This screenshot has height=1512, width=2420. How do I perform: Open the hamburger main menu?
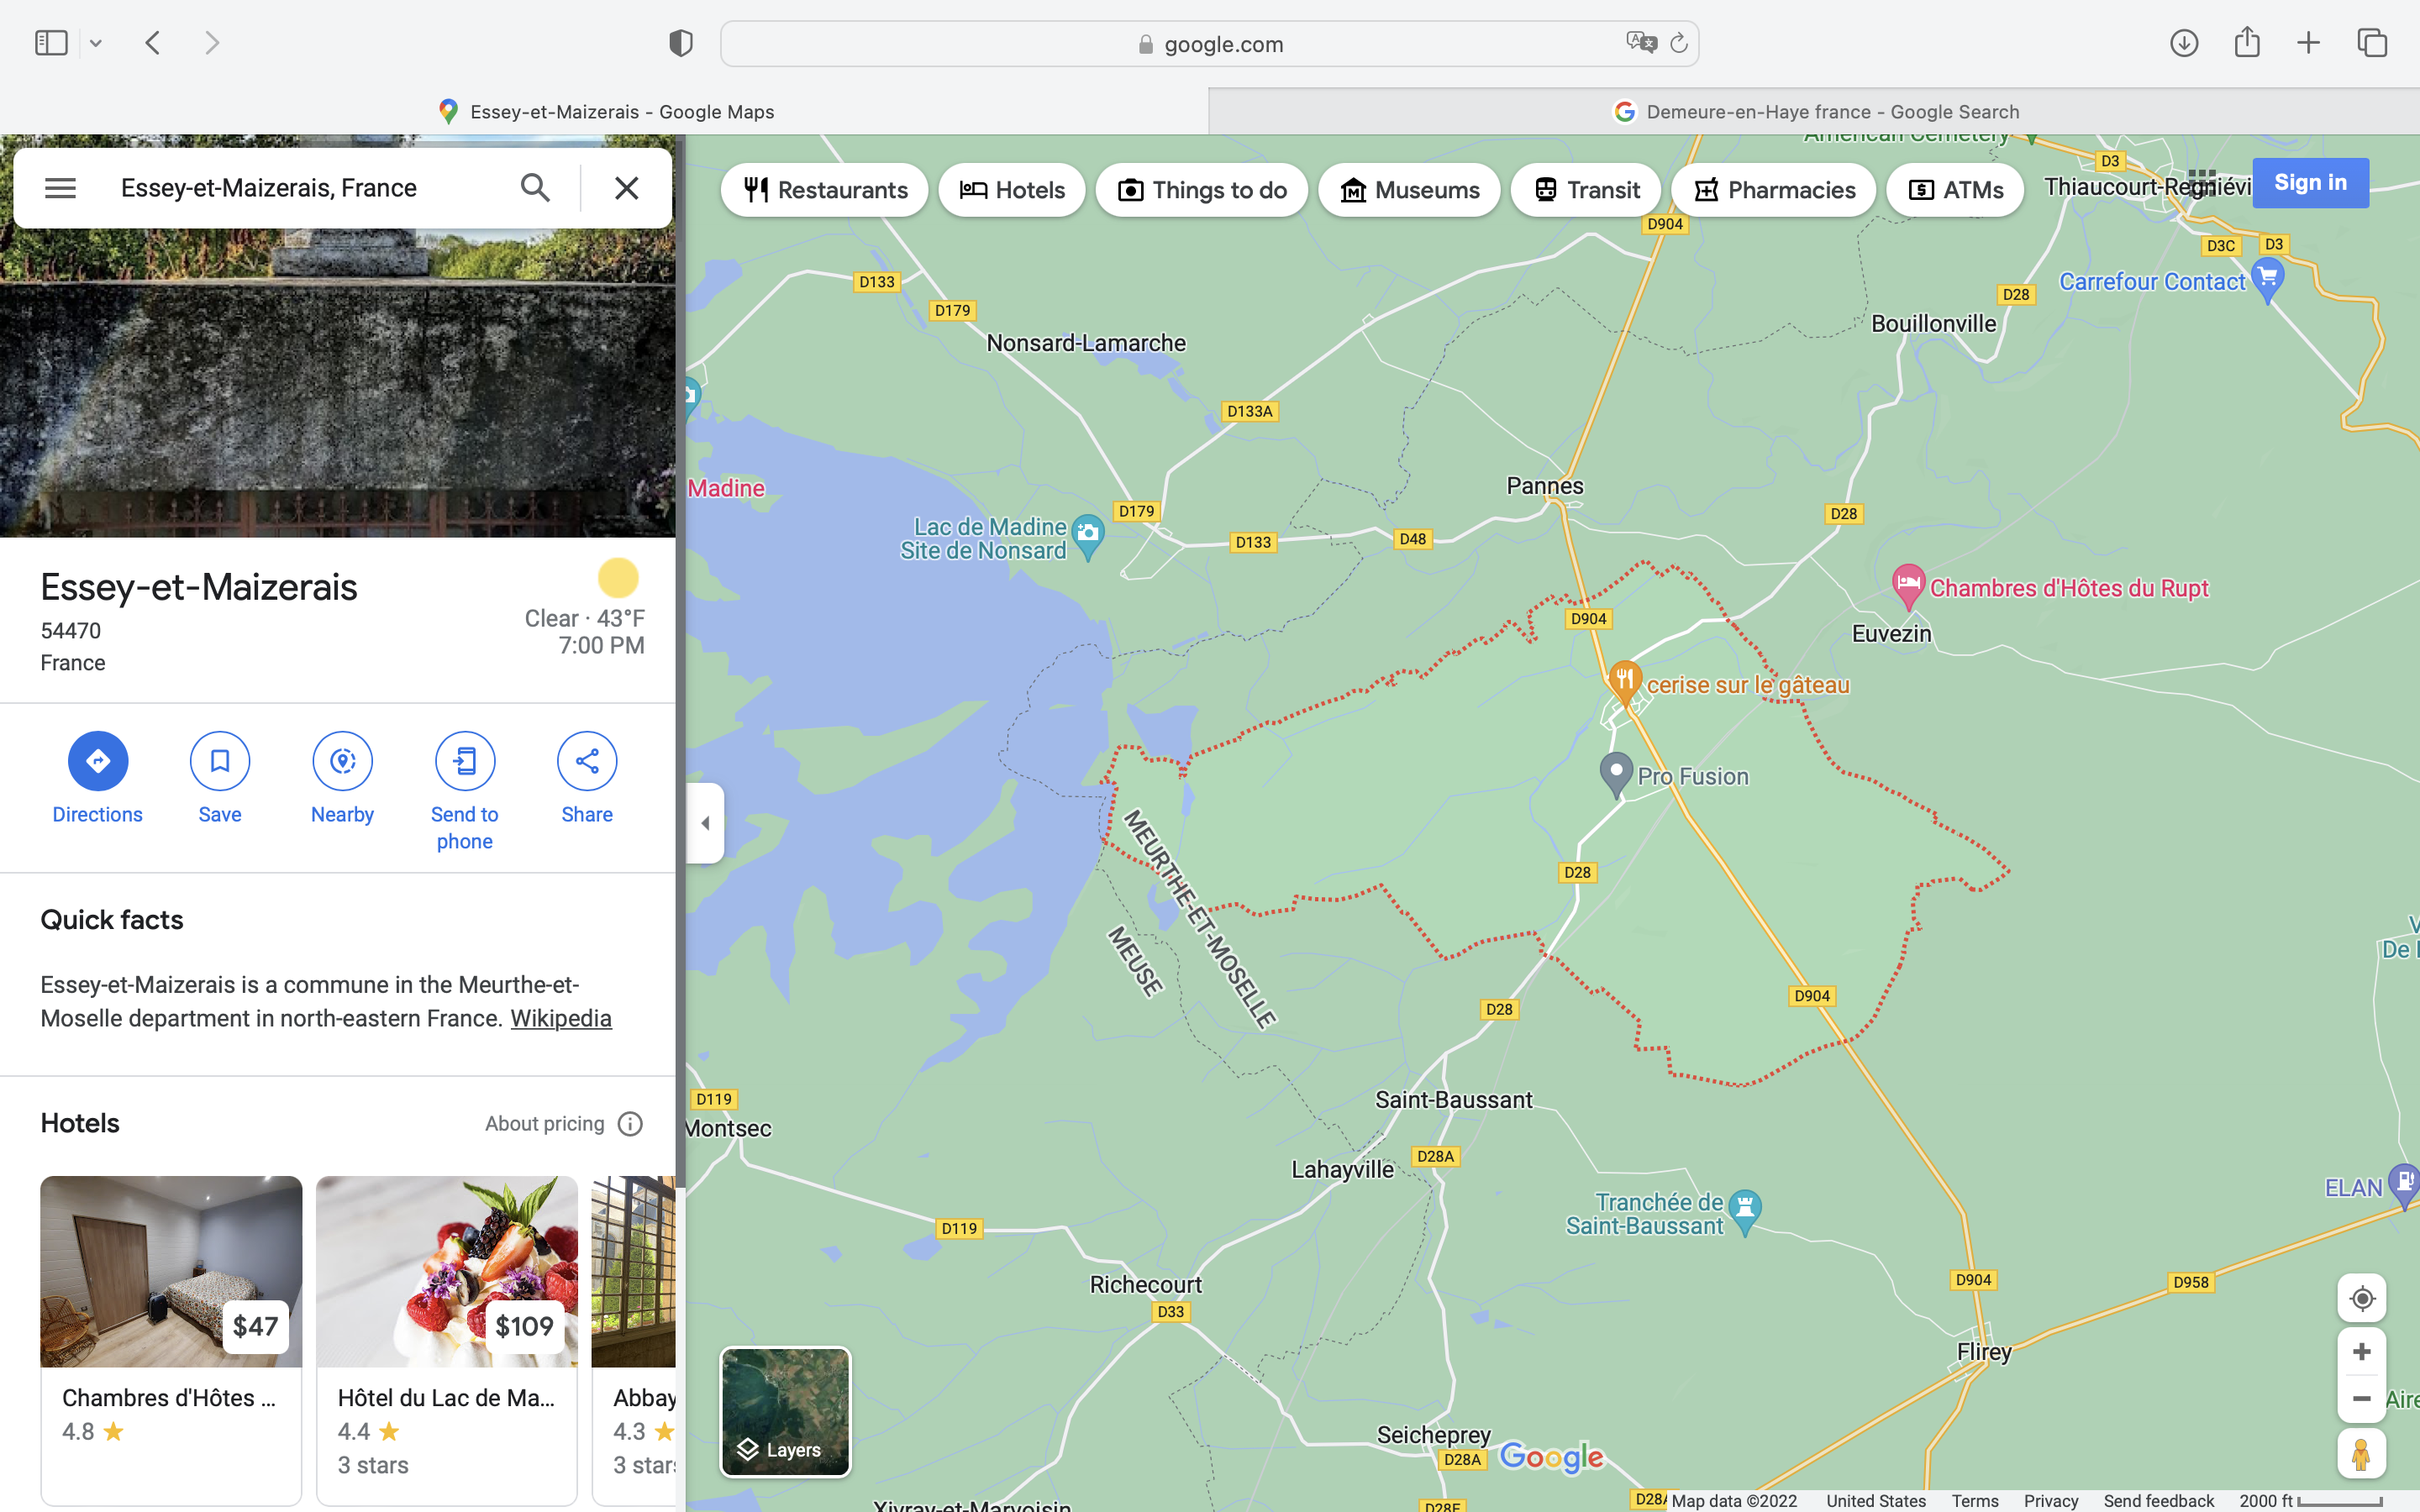(60, 188)
